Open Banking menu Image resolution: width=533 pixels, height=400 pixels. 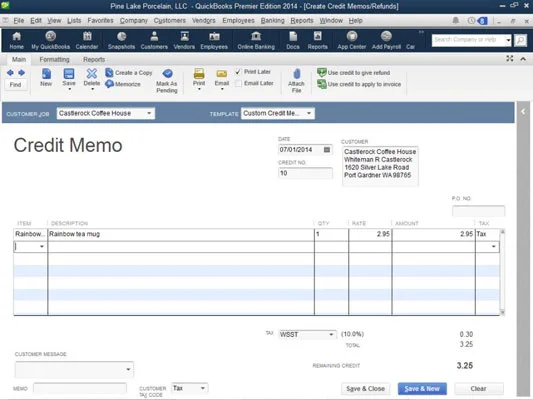tap(272, 21)
